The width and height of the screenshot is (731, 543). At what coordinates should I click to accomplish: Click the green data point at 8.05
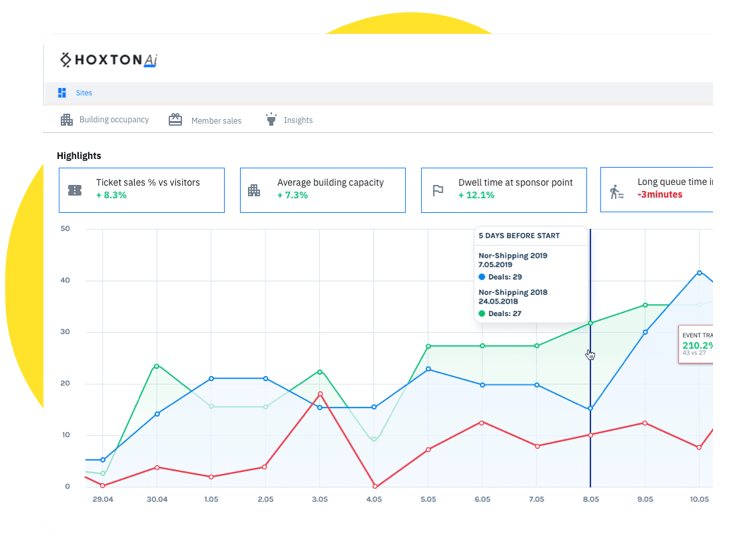click(x=590, y=323)
